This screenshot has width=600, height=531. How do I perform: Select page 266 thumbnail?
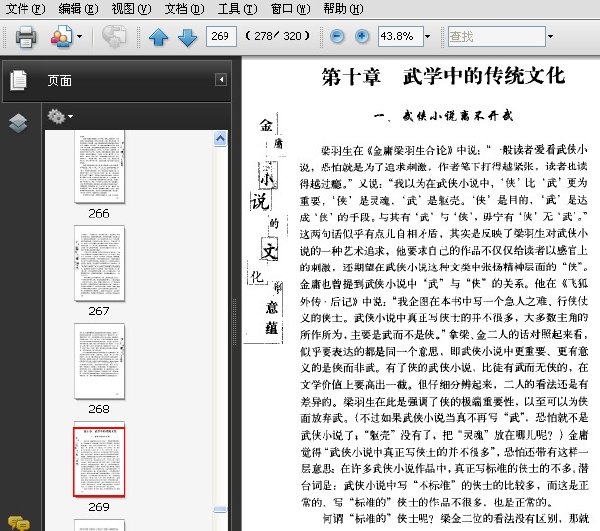(99, 167)
